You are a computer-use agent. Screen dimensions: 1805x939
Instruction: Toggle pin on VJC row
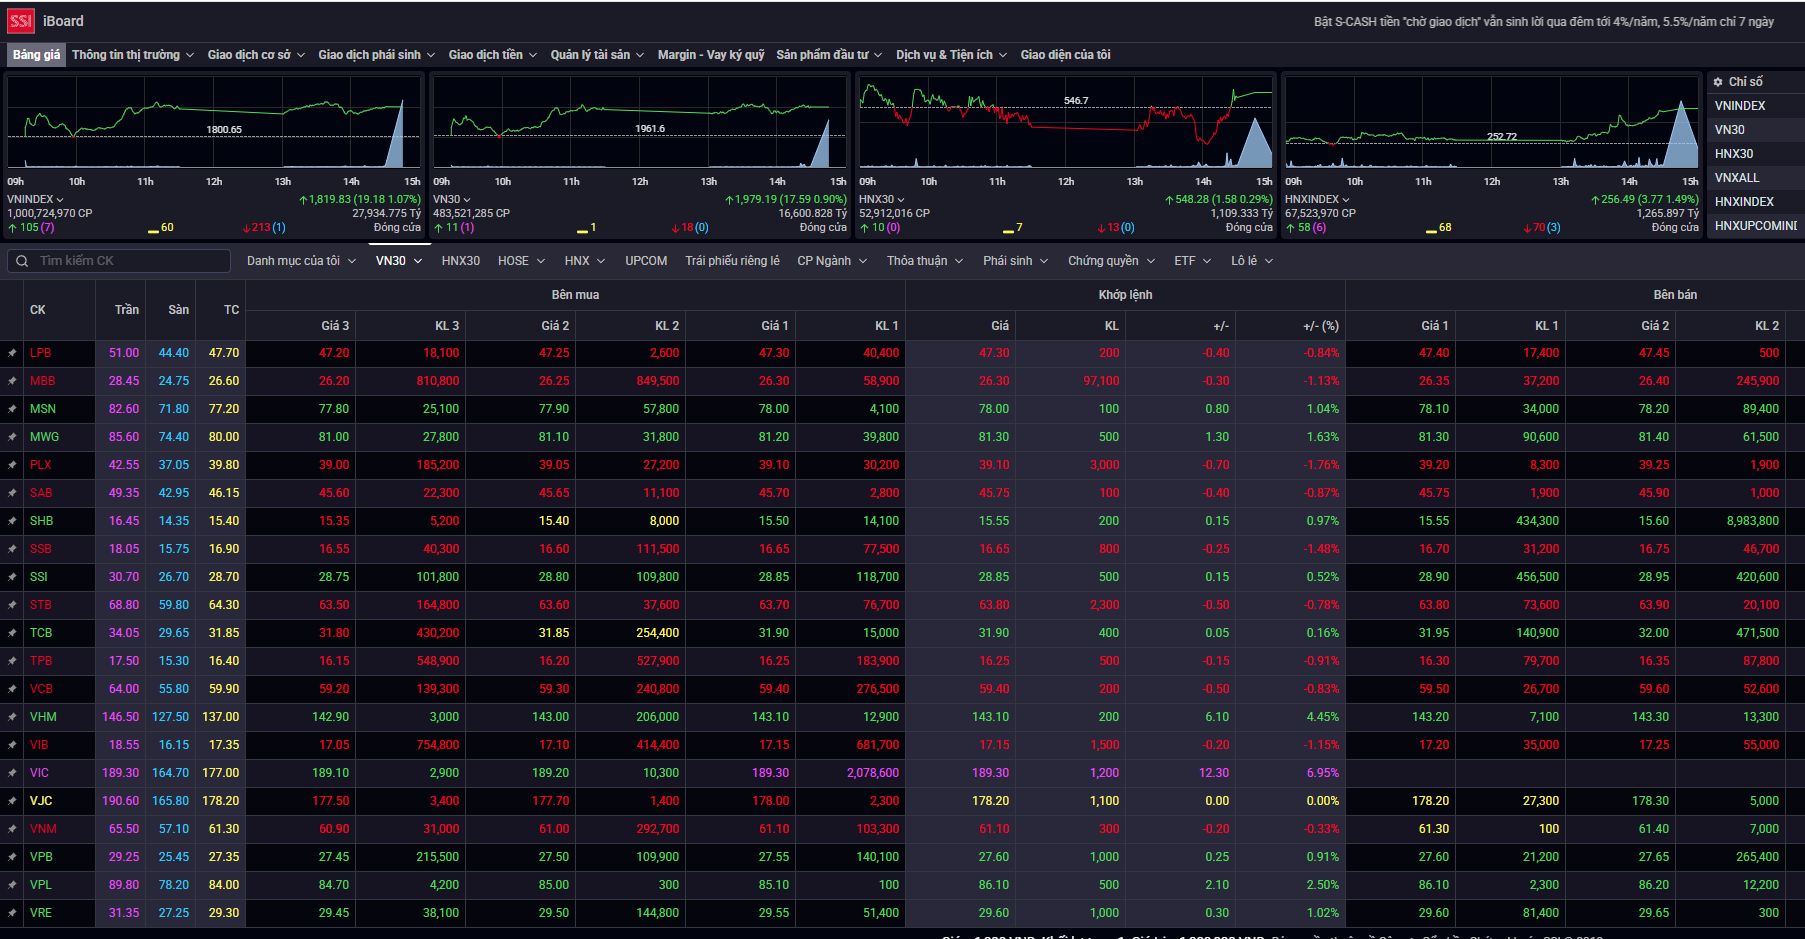coord(12,801)
